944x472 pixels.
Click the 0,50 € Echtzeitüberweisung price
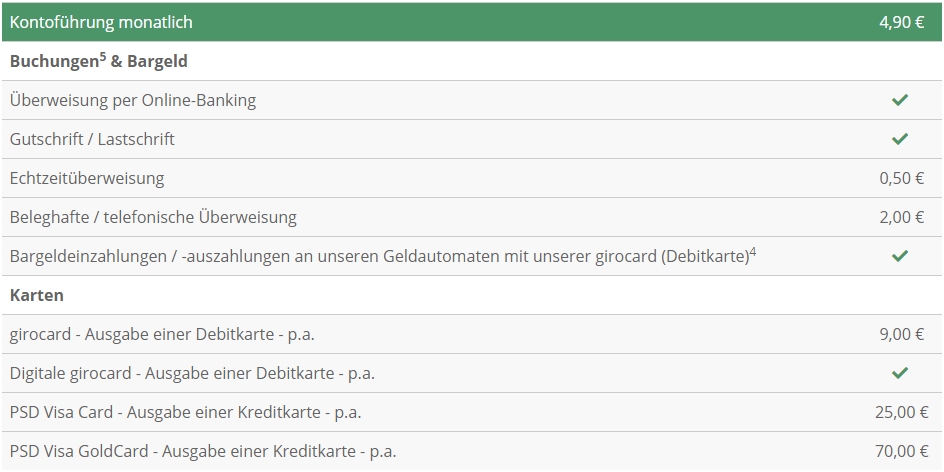coord(901,178)
